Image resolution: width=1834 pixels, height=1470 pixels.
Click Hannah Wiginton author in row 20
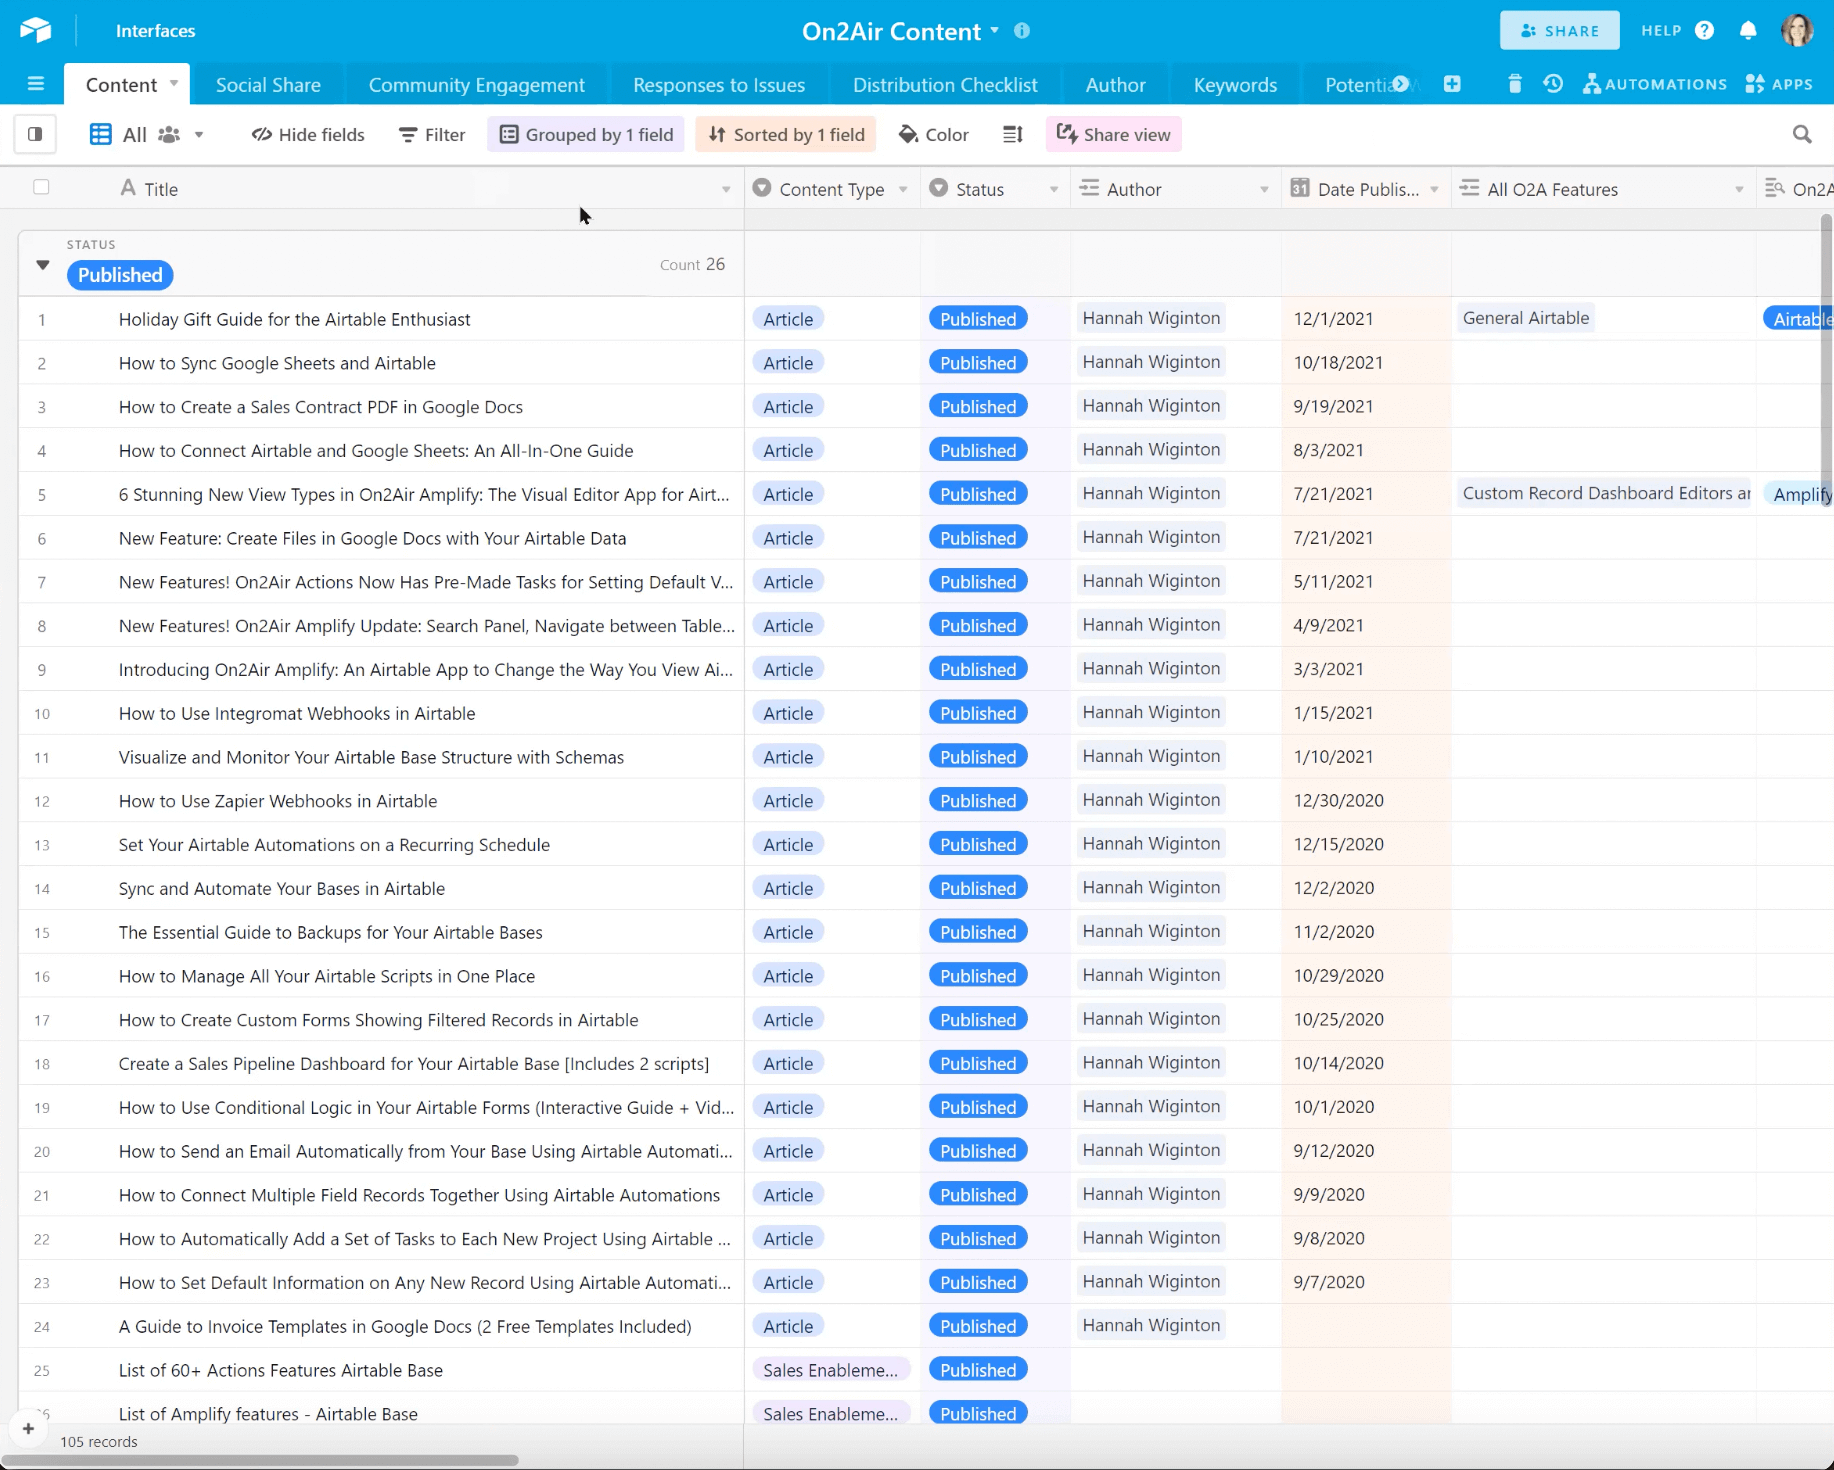[x=1151, y=1150]
